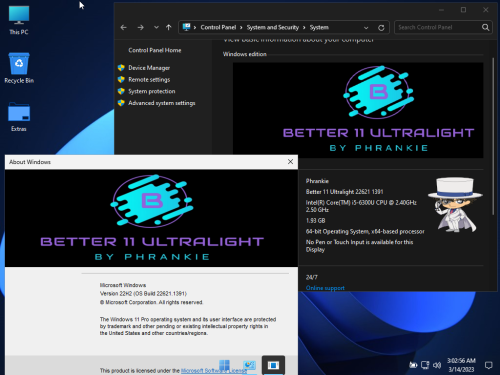The width and height of the screenshot is (500, 375).
Task: Click Better 11 Ultralight logo in System window
Action: (358, 110)
